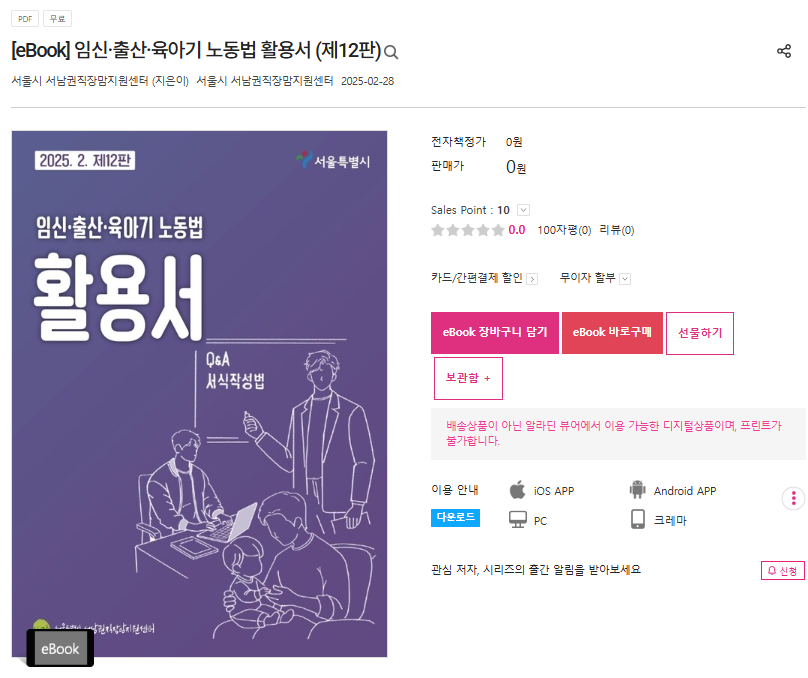Viewport: 808px width, 678px height.
Task: Click the eBook 장바구니 담기 button
Action: [495, 333]
